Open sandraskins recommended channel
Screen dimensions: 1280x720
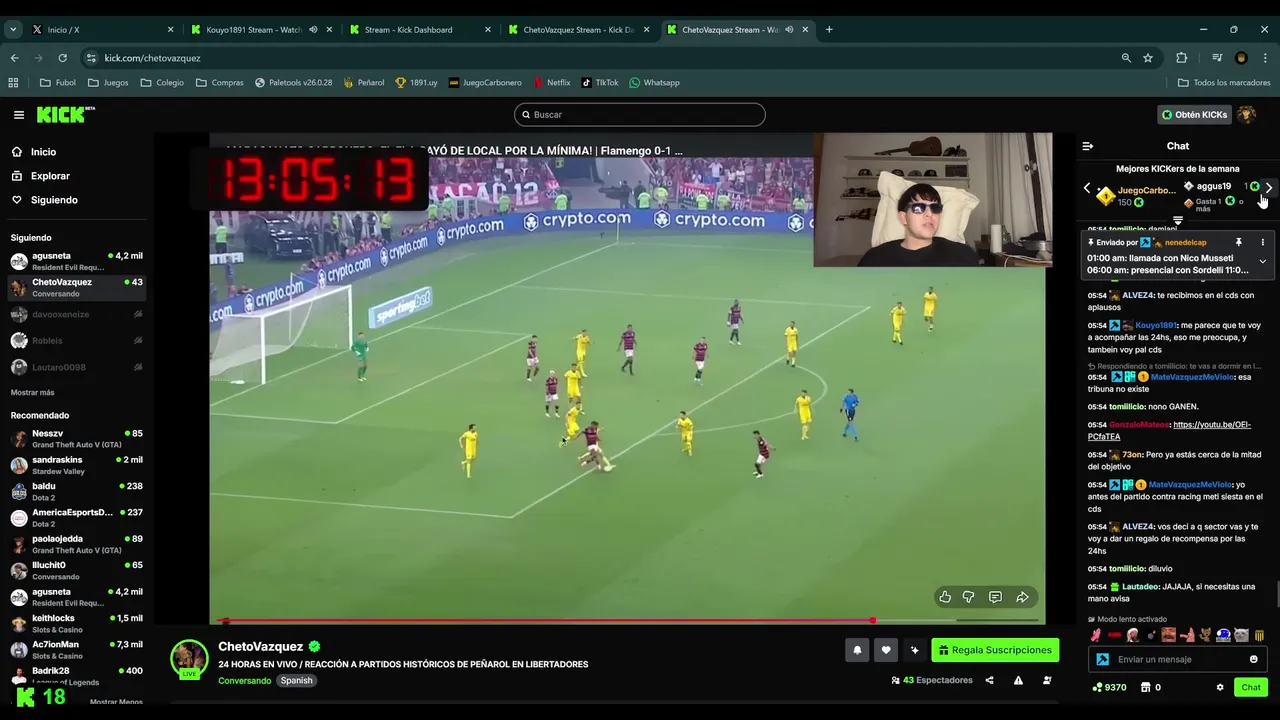76,465
